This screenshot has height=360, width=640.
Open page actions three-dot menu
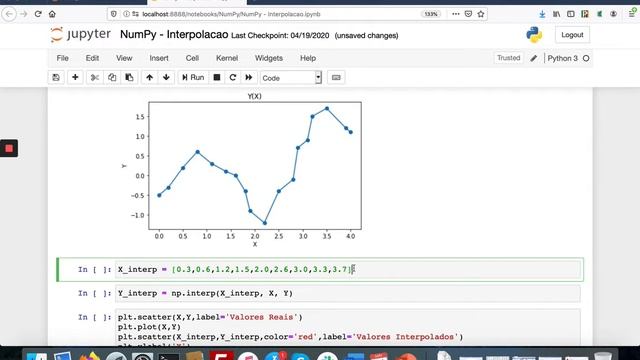(x=456, y=14)
